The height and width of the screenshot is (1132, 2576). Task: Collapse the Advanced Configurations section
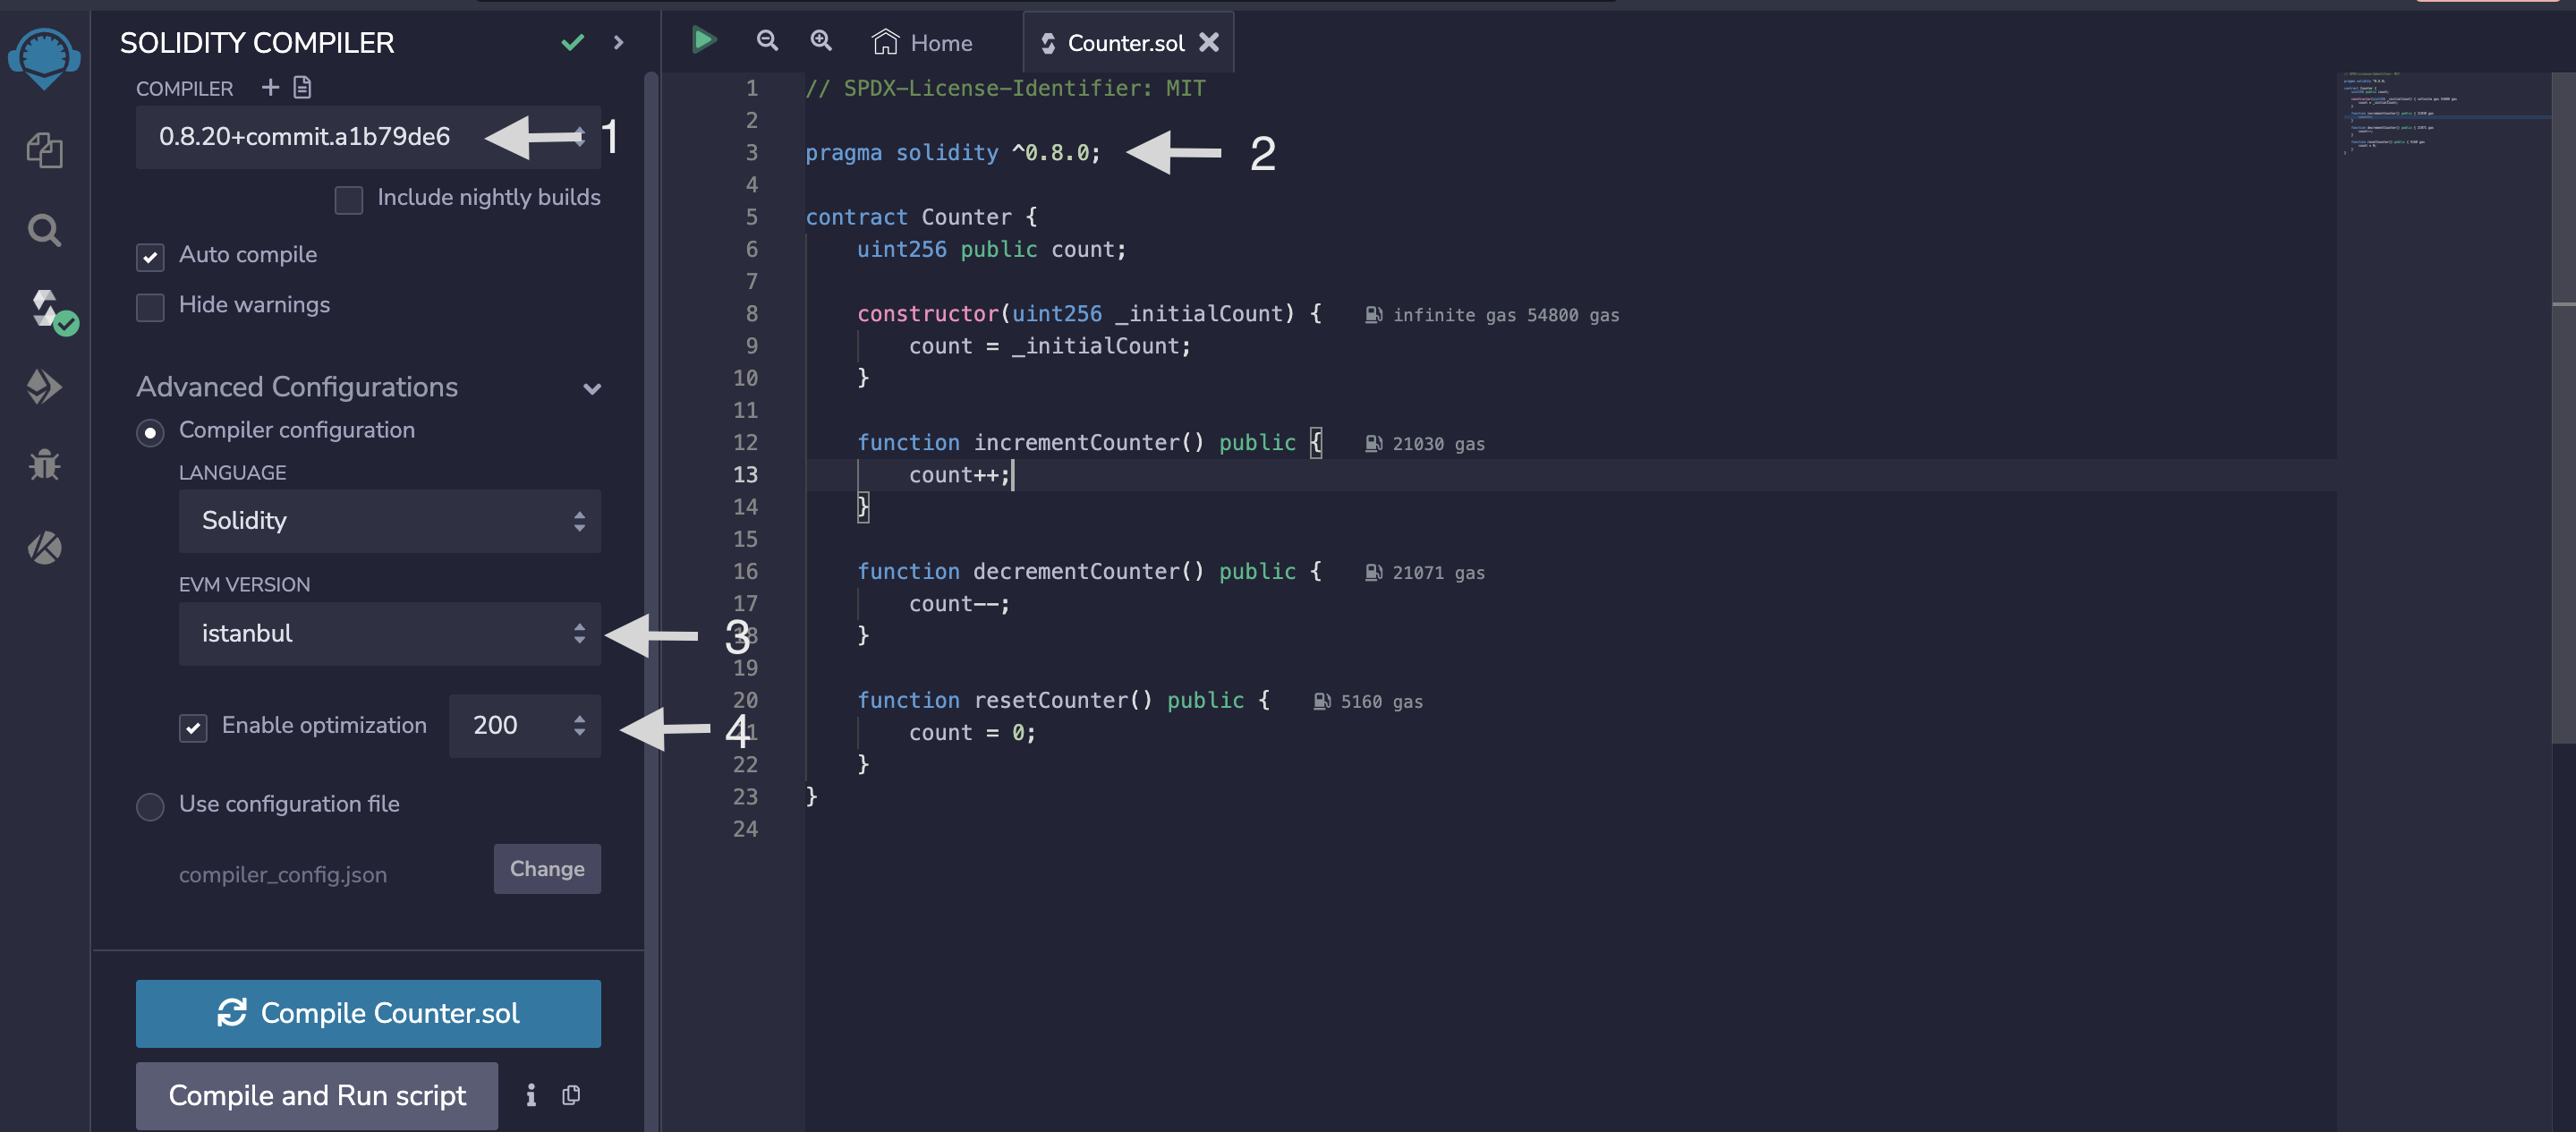tap(592, 389)
